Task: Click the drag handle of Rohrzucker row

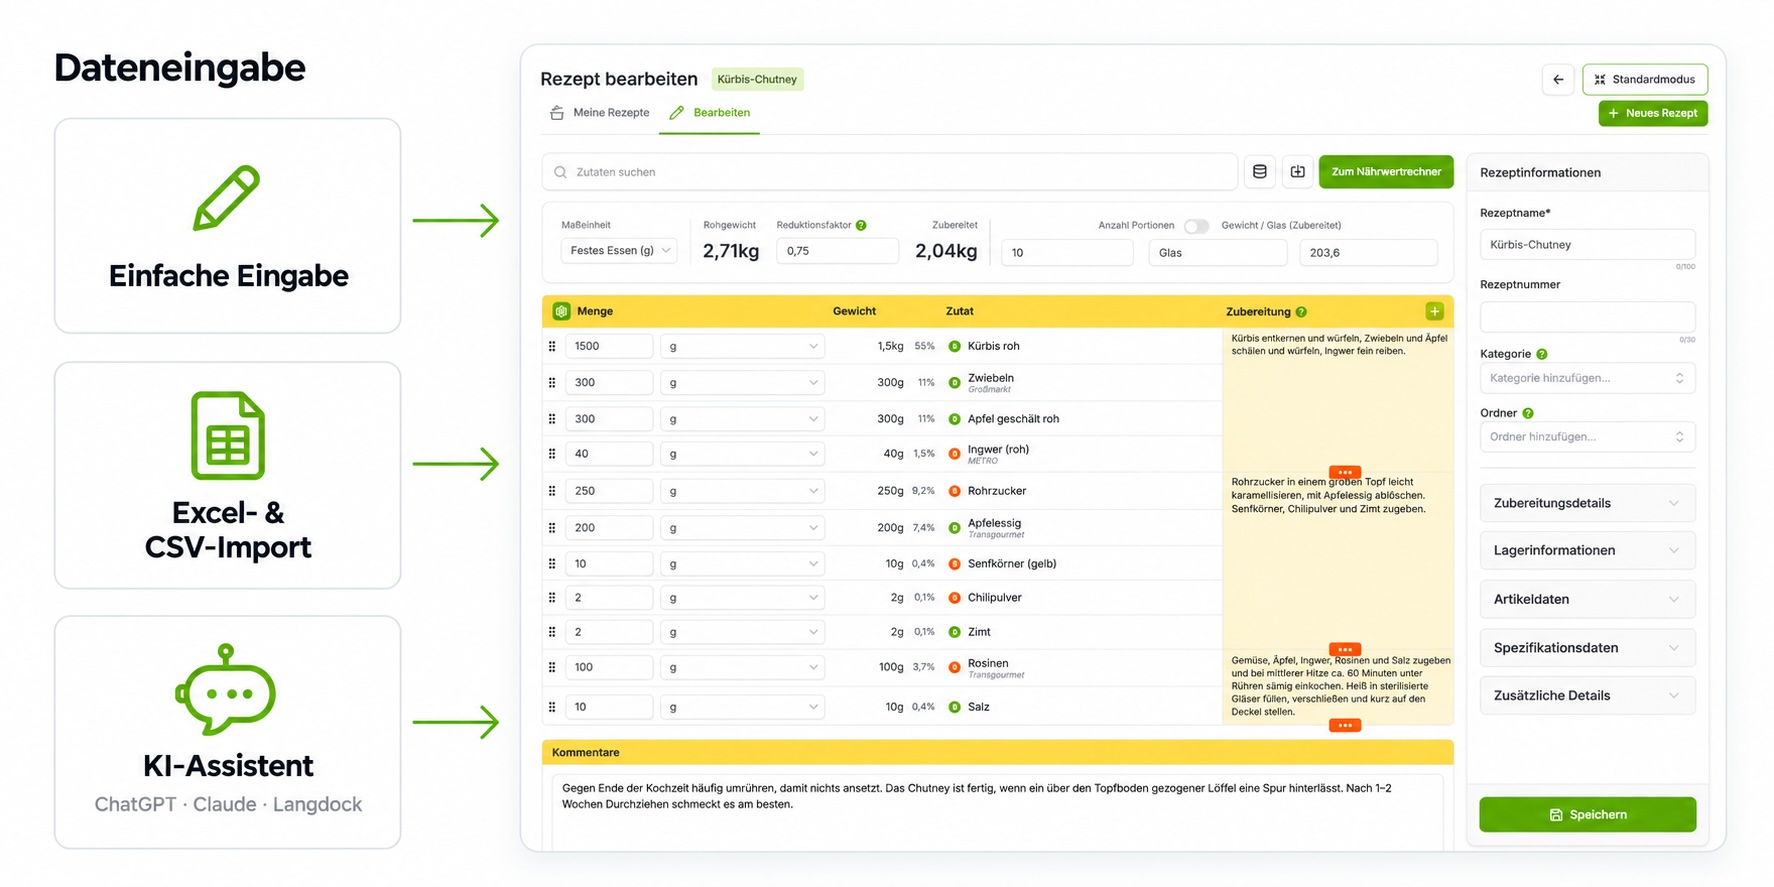Action: click(552, 491)
